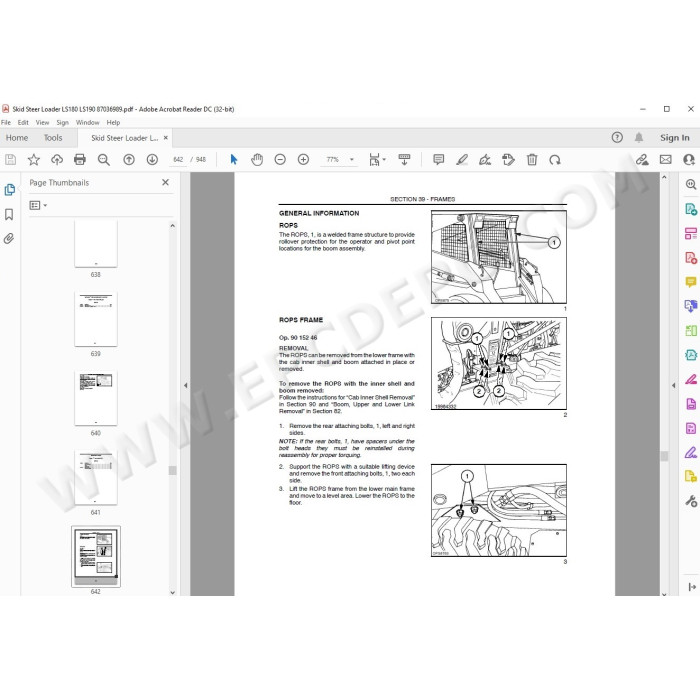This screenshot has height=700, width=700.
Task: Activate the Hand pan tool
Action: point(257,159)
